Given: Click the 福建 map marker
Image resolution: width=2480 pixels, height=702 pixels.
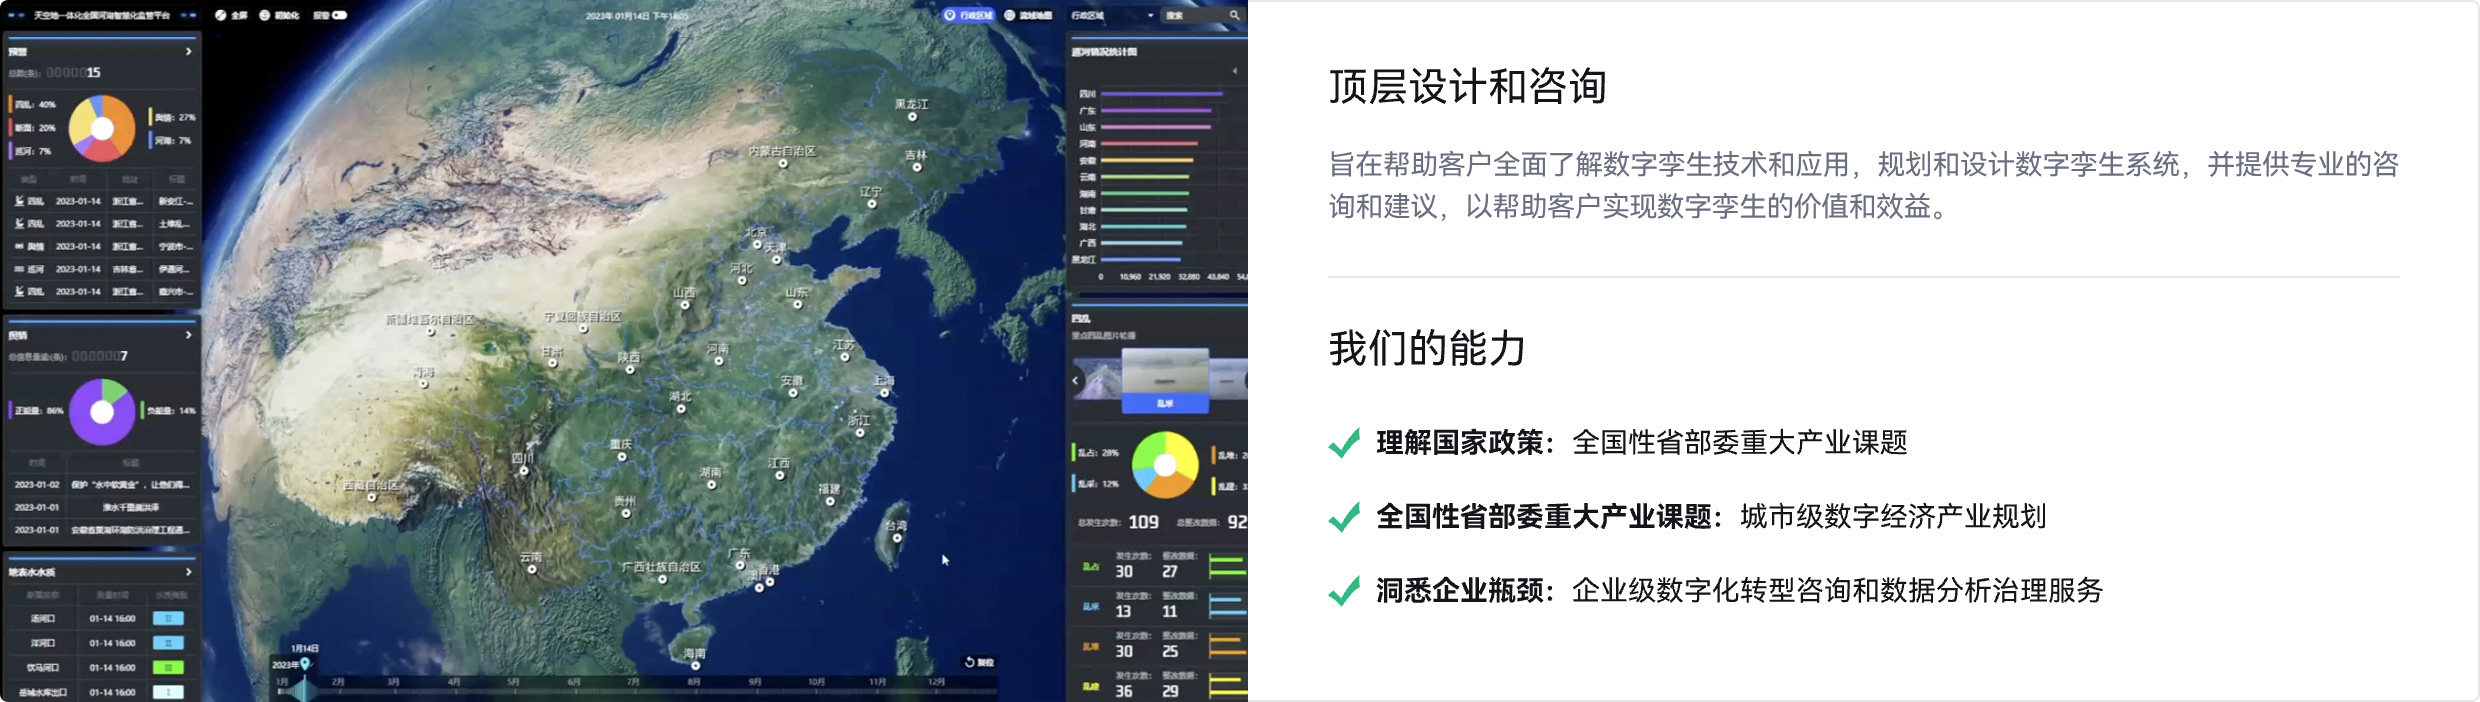Looking at the screenshot, I should pyautogui.click(x=830, y=501).
